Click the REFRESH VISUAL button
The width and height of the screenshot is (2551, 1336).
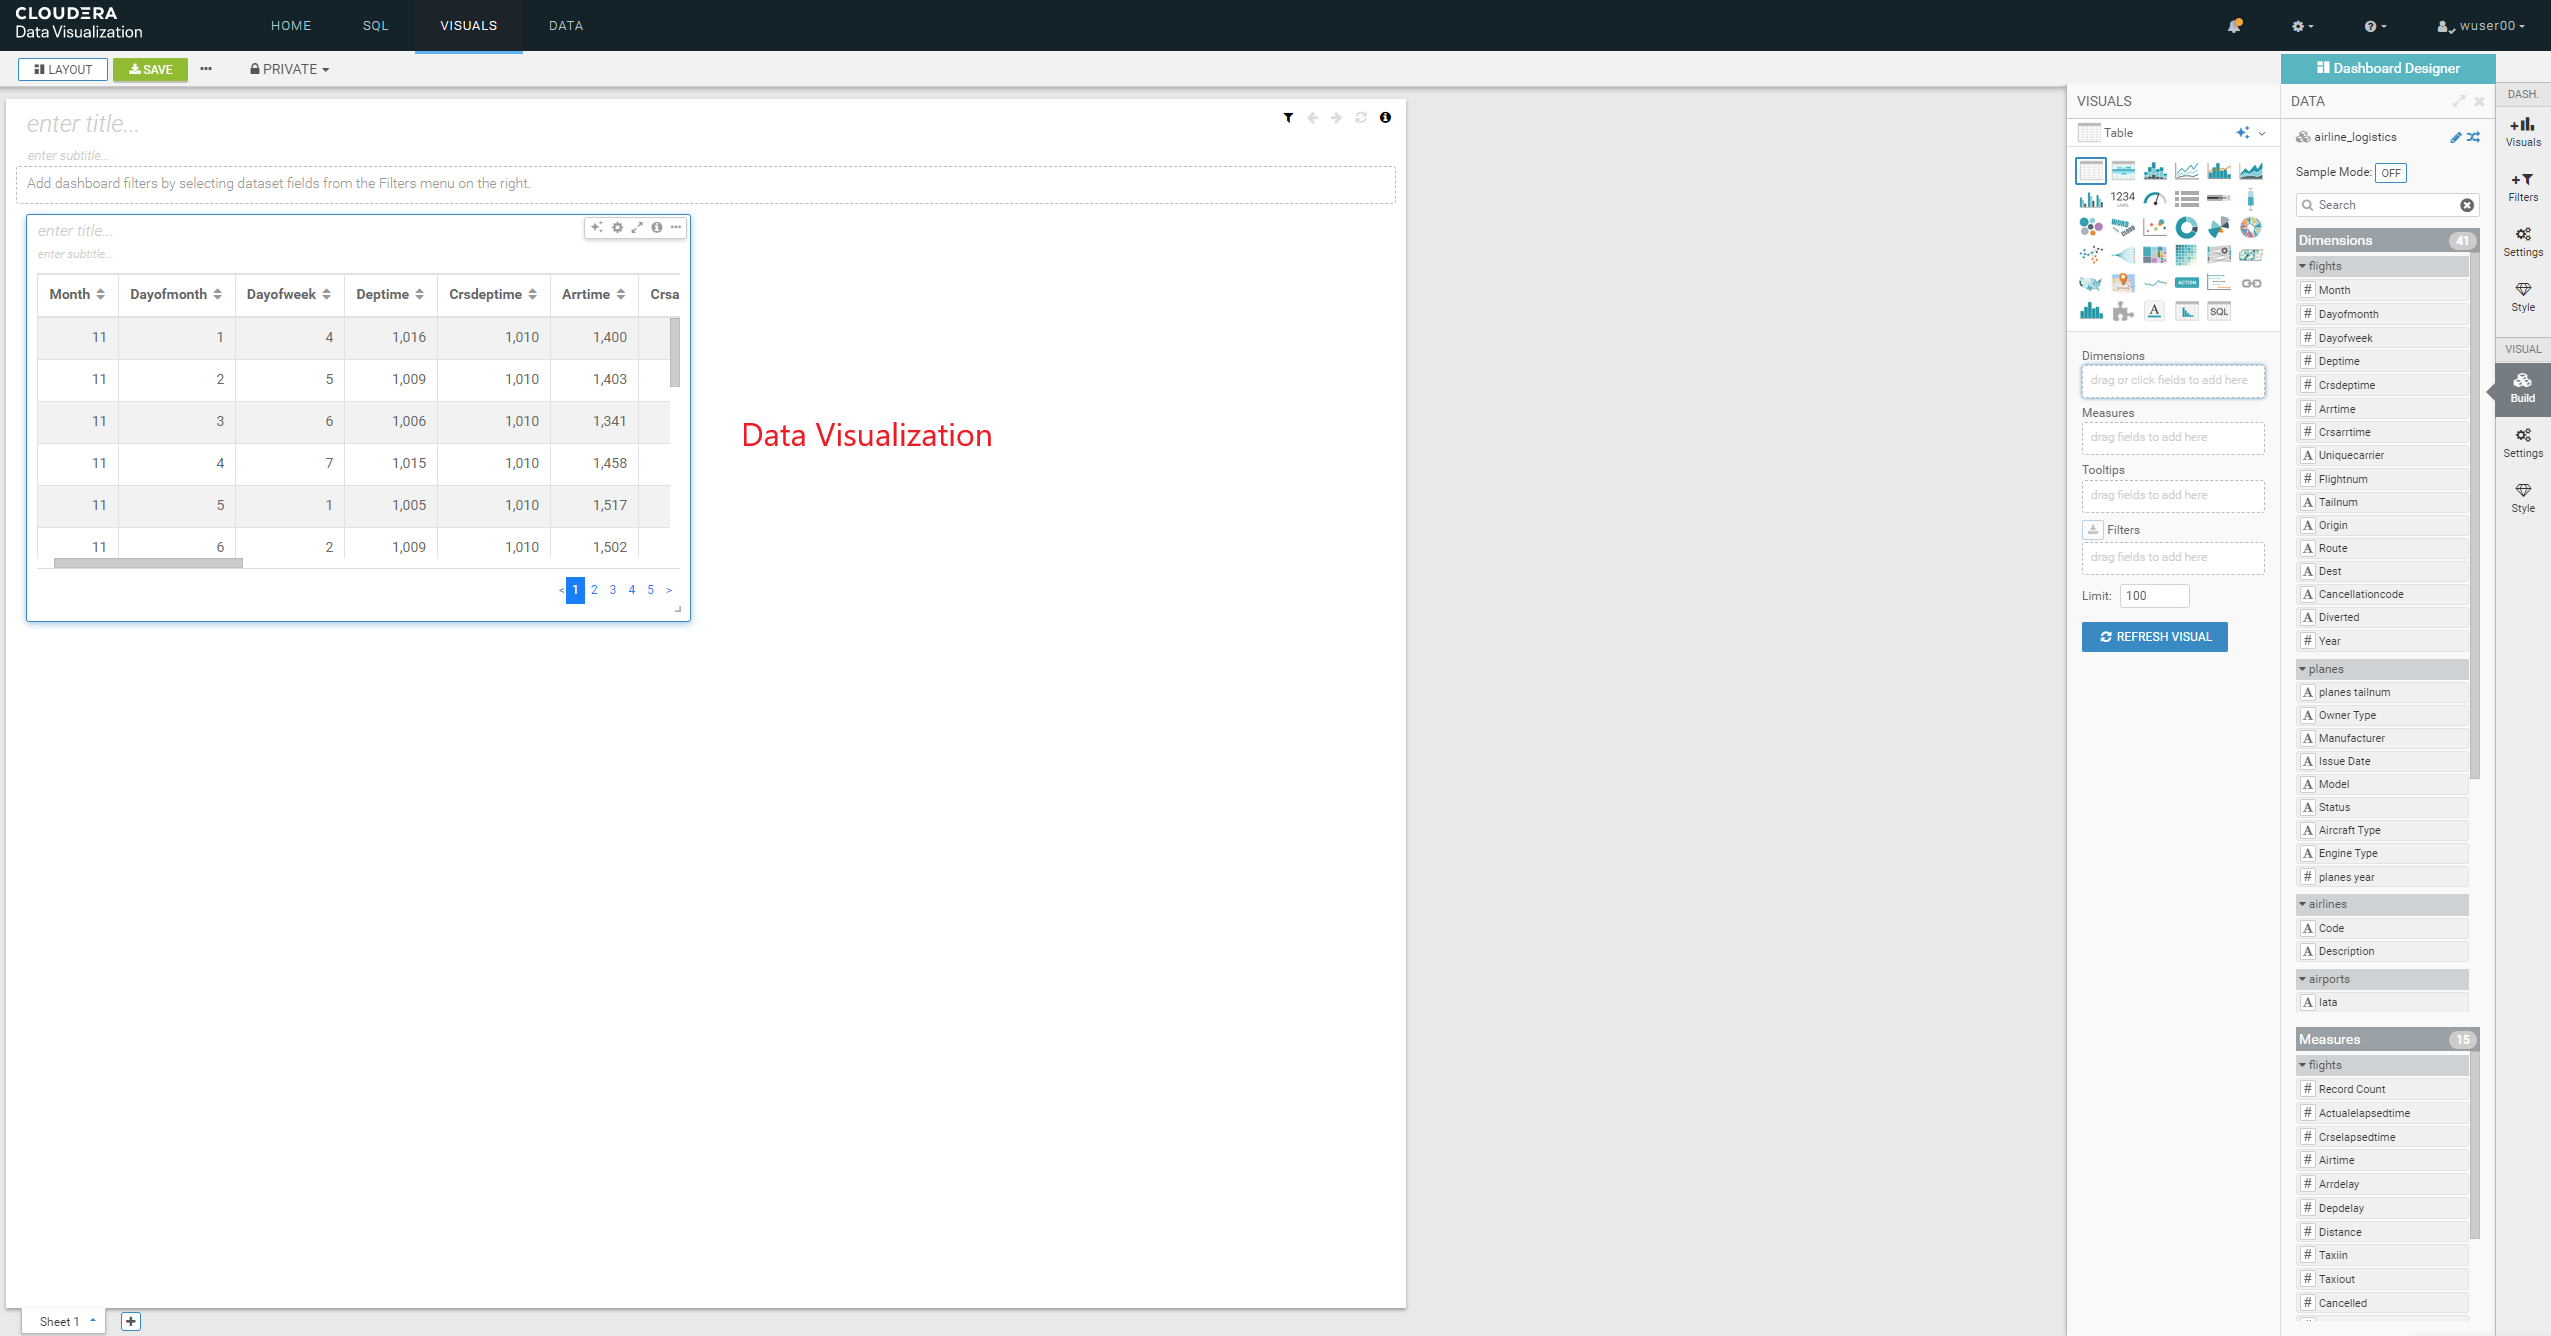(2154, 637)
